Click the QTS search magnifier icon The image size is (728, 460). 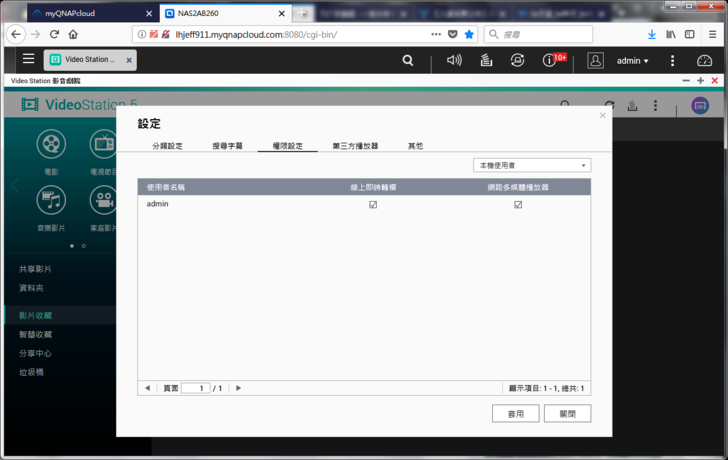coord(408,61)
